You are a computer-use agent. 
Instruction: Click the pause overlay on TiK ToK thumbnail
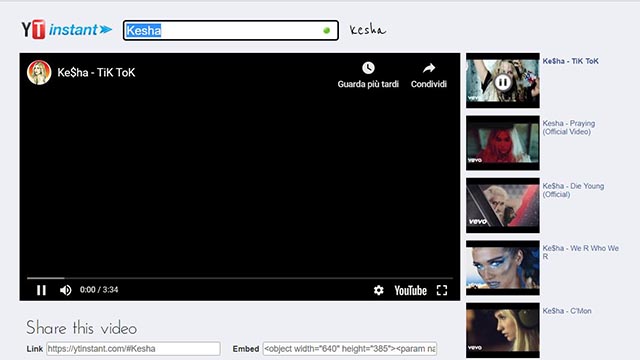point(502,82)
